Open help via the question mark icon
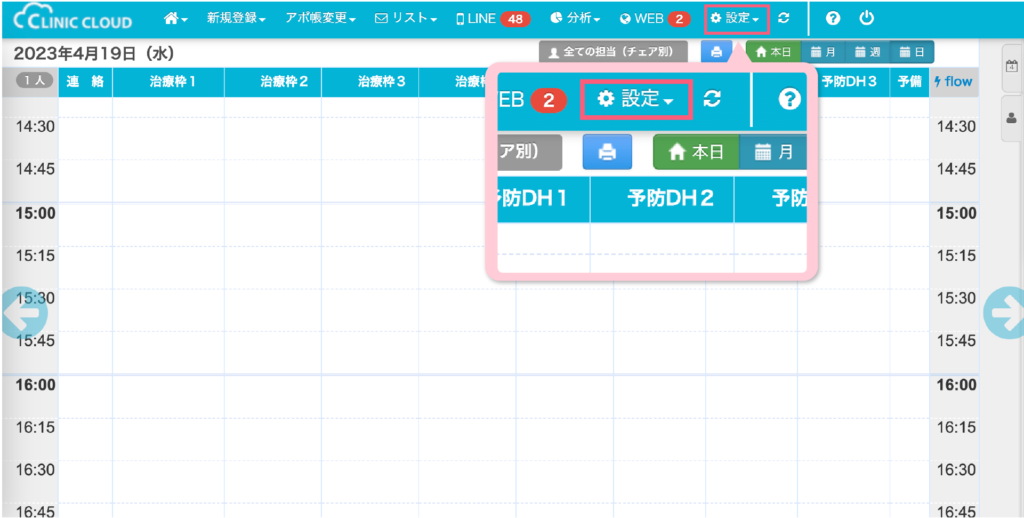The image size is (1024, 518). click(832, 19)
